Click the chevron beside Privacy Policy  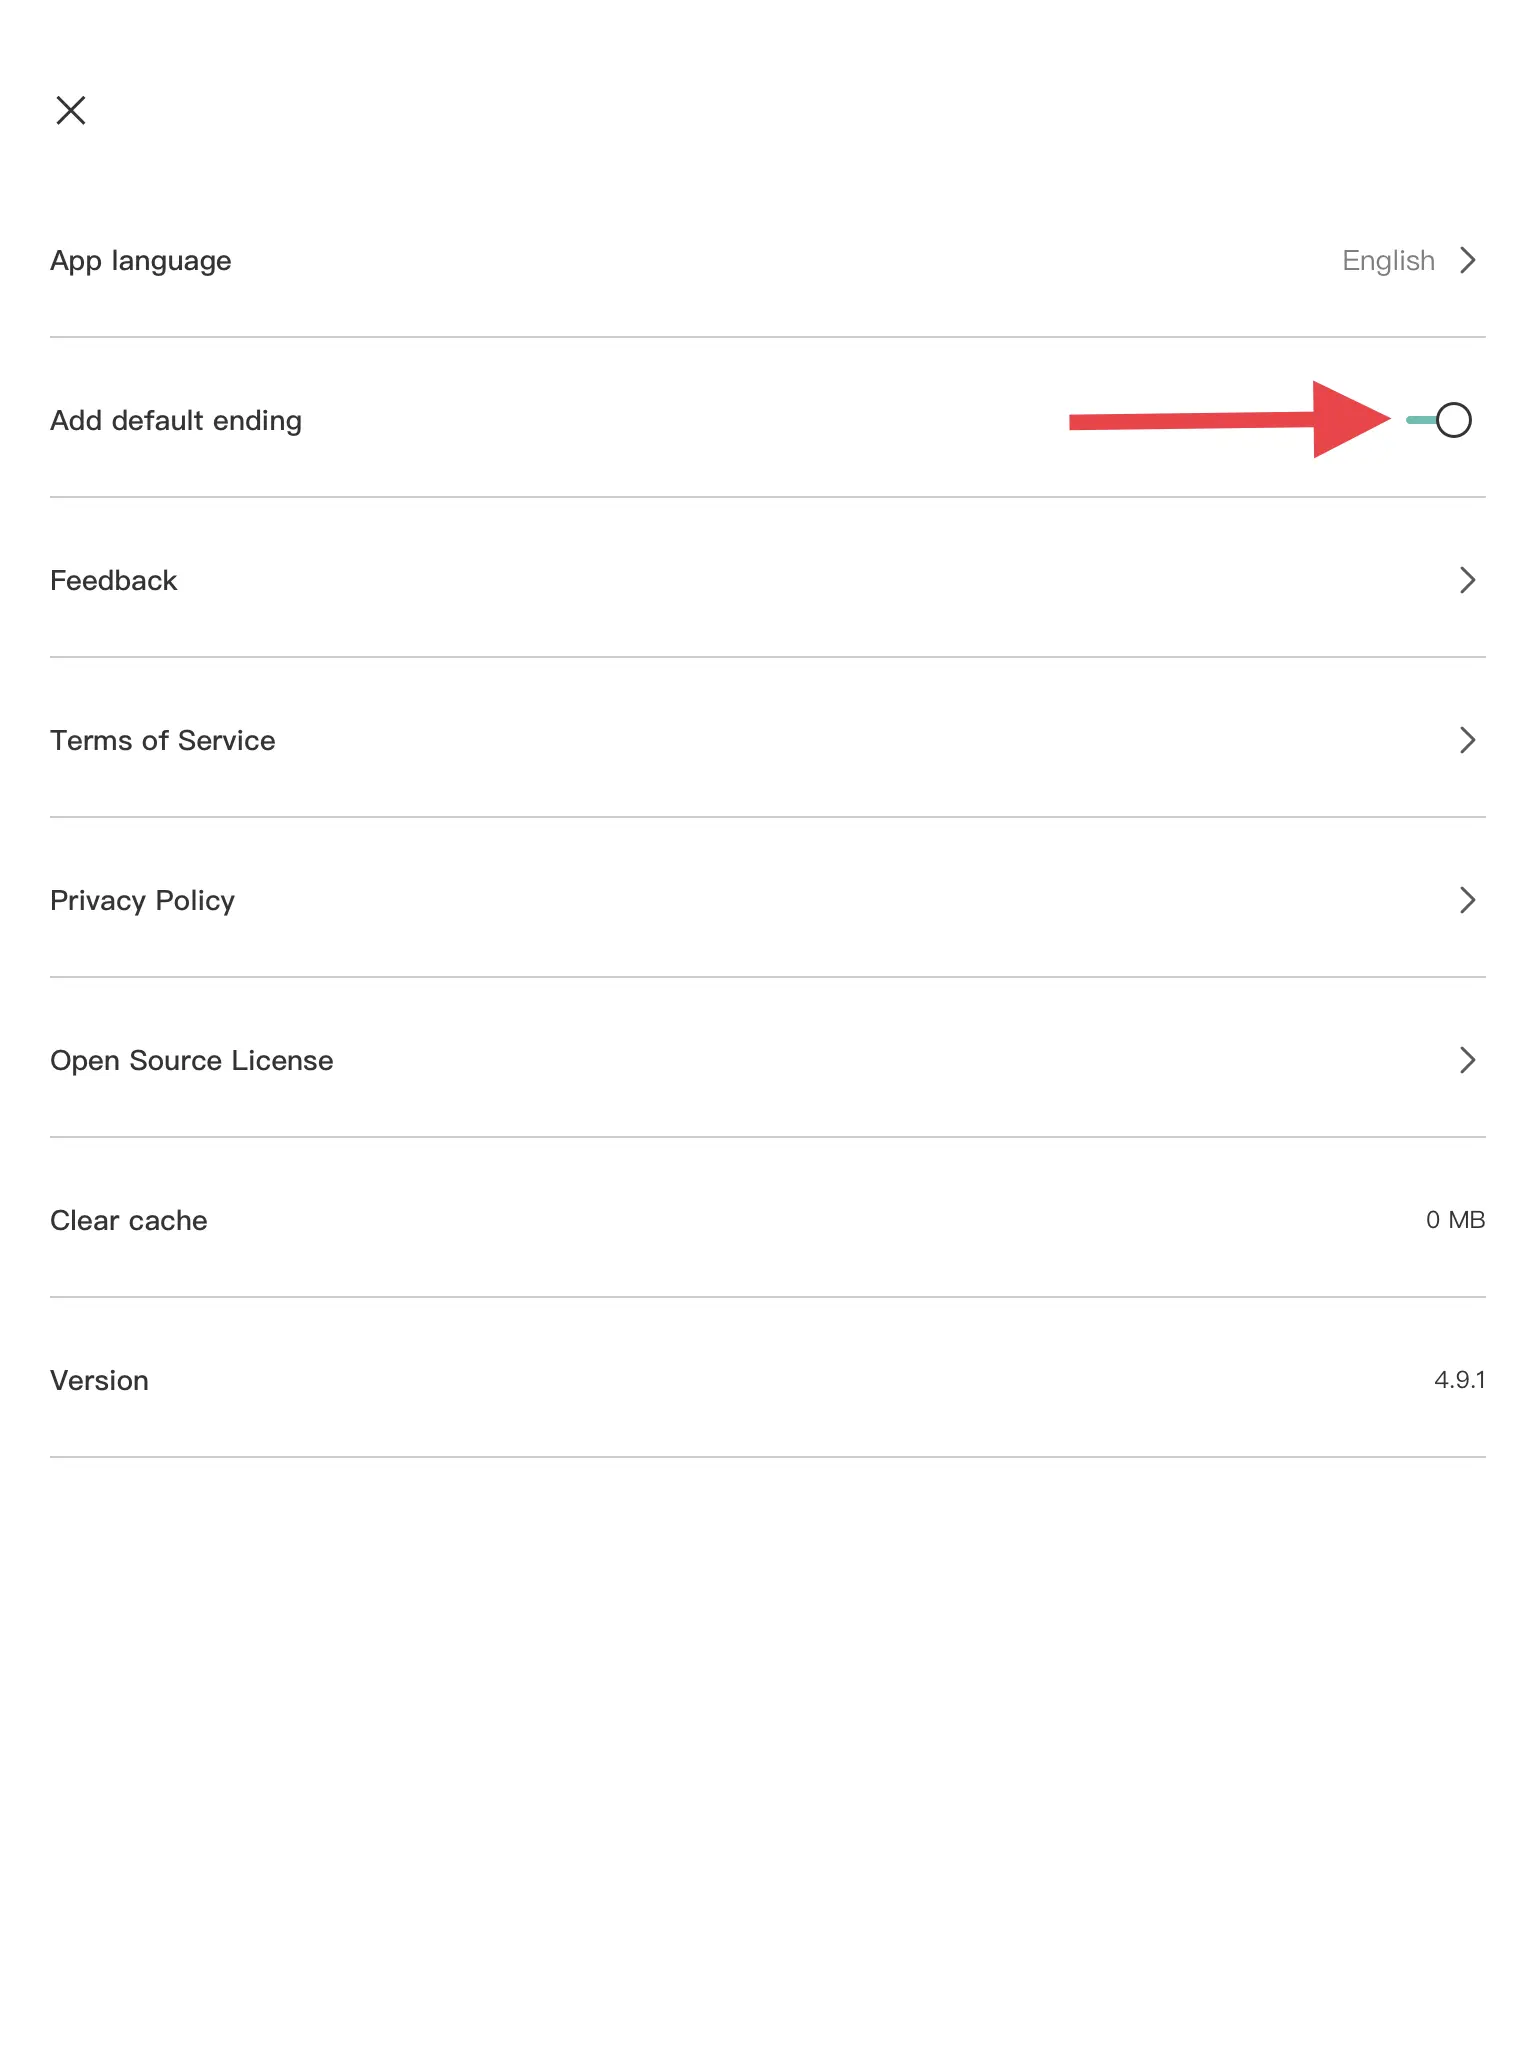point(1468,900)
